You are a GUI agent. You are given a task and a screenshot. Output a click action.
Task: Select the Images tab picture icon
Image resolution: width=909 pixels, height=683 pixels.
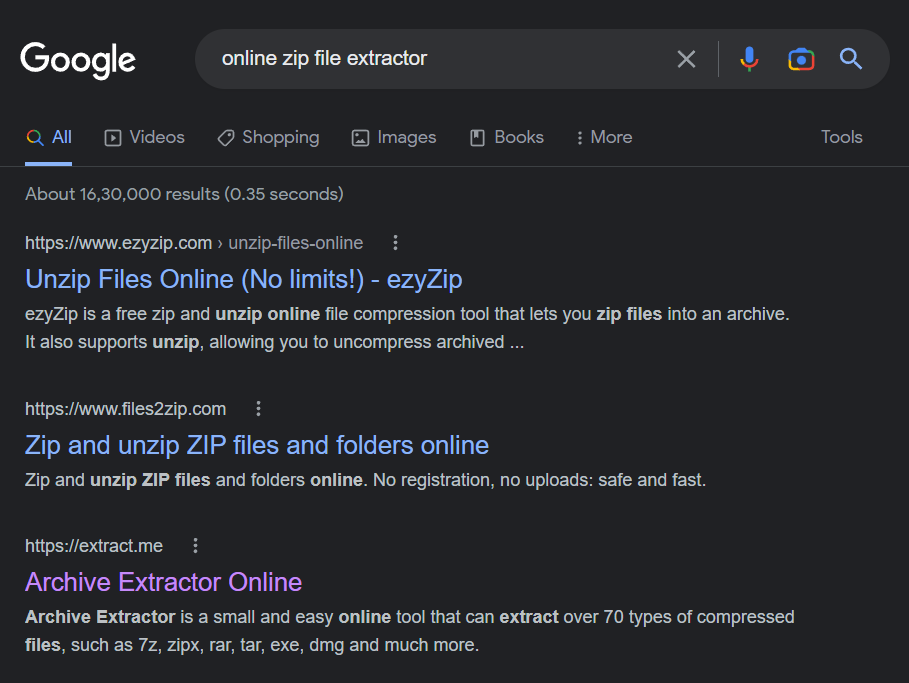(359, 136)
